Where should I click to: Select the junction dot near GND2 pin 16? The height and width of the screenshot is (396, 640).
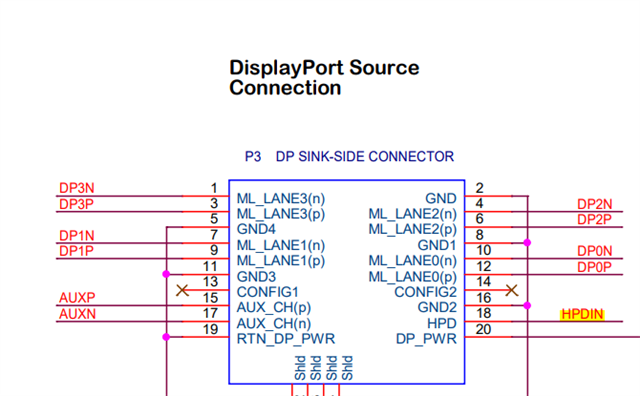527,305
